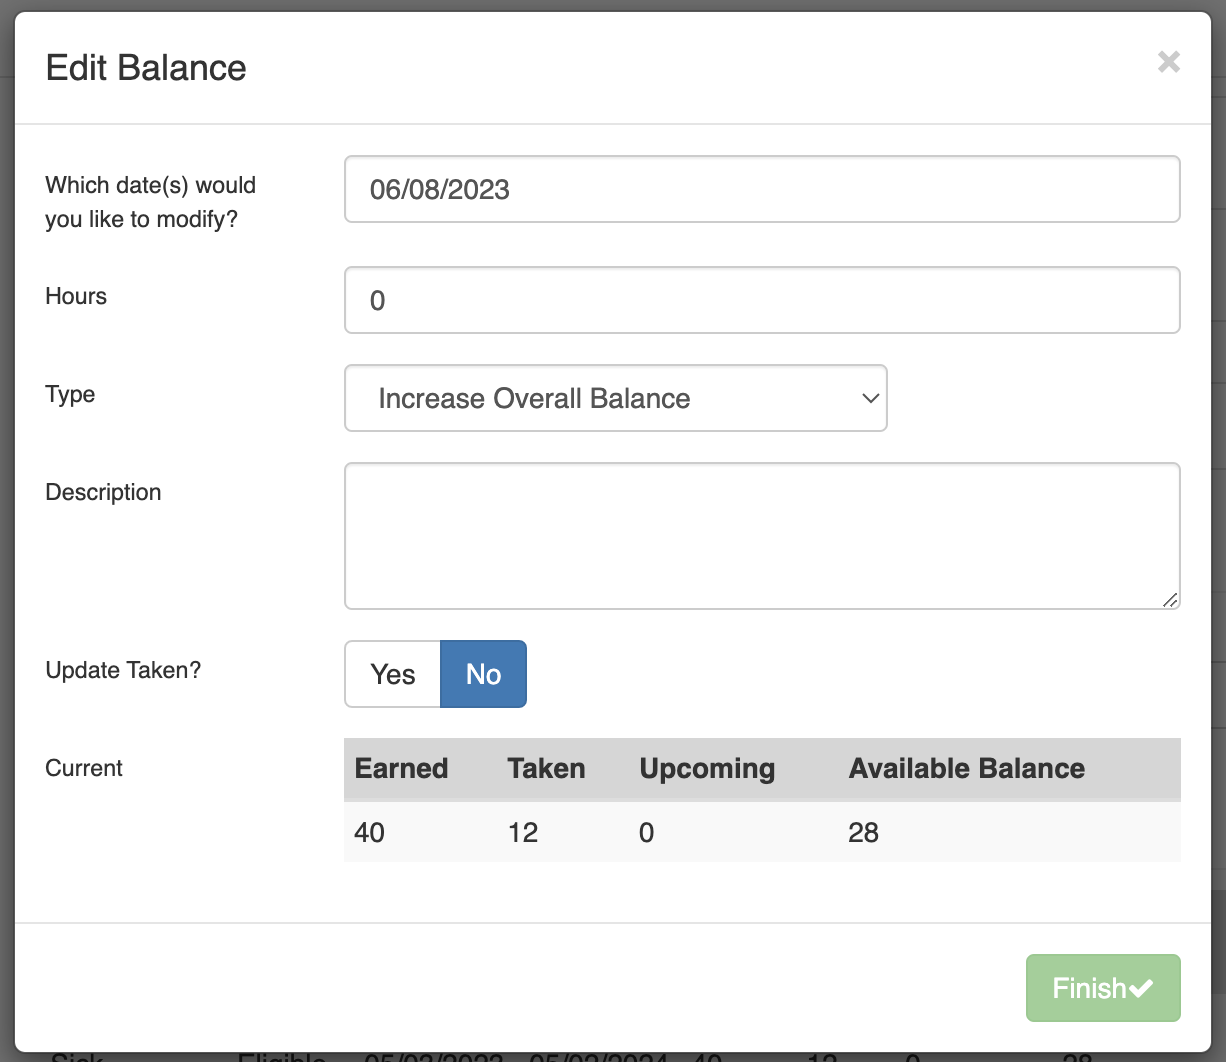Click the Taken value 12
The height and width of the screenshot is (1062, 1226).
click(x=523, y=832)
